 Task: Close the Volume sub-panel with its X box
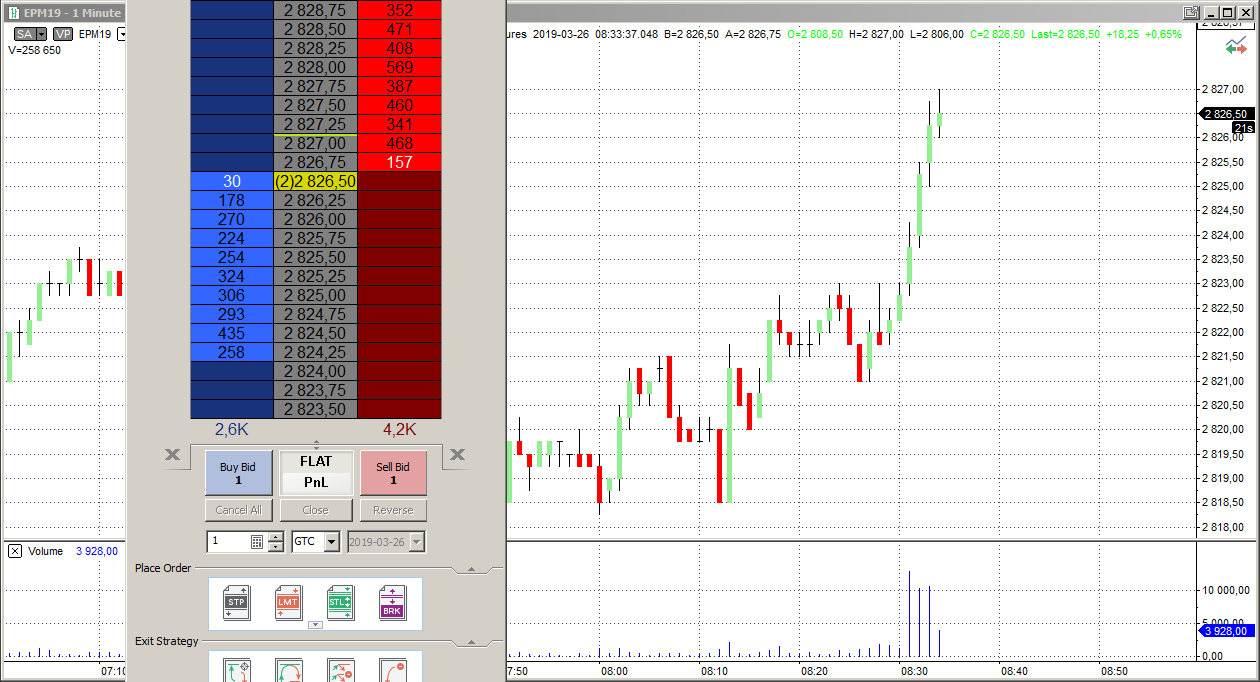[x=15, y=551]
